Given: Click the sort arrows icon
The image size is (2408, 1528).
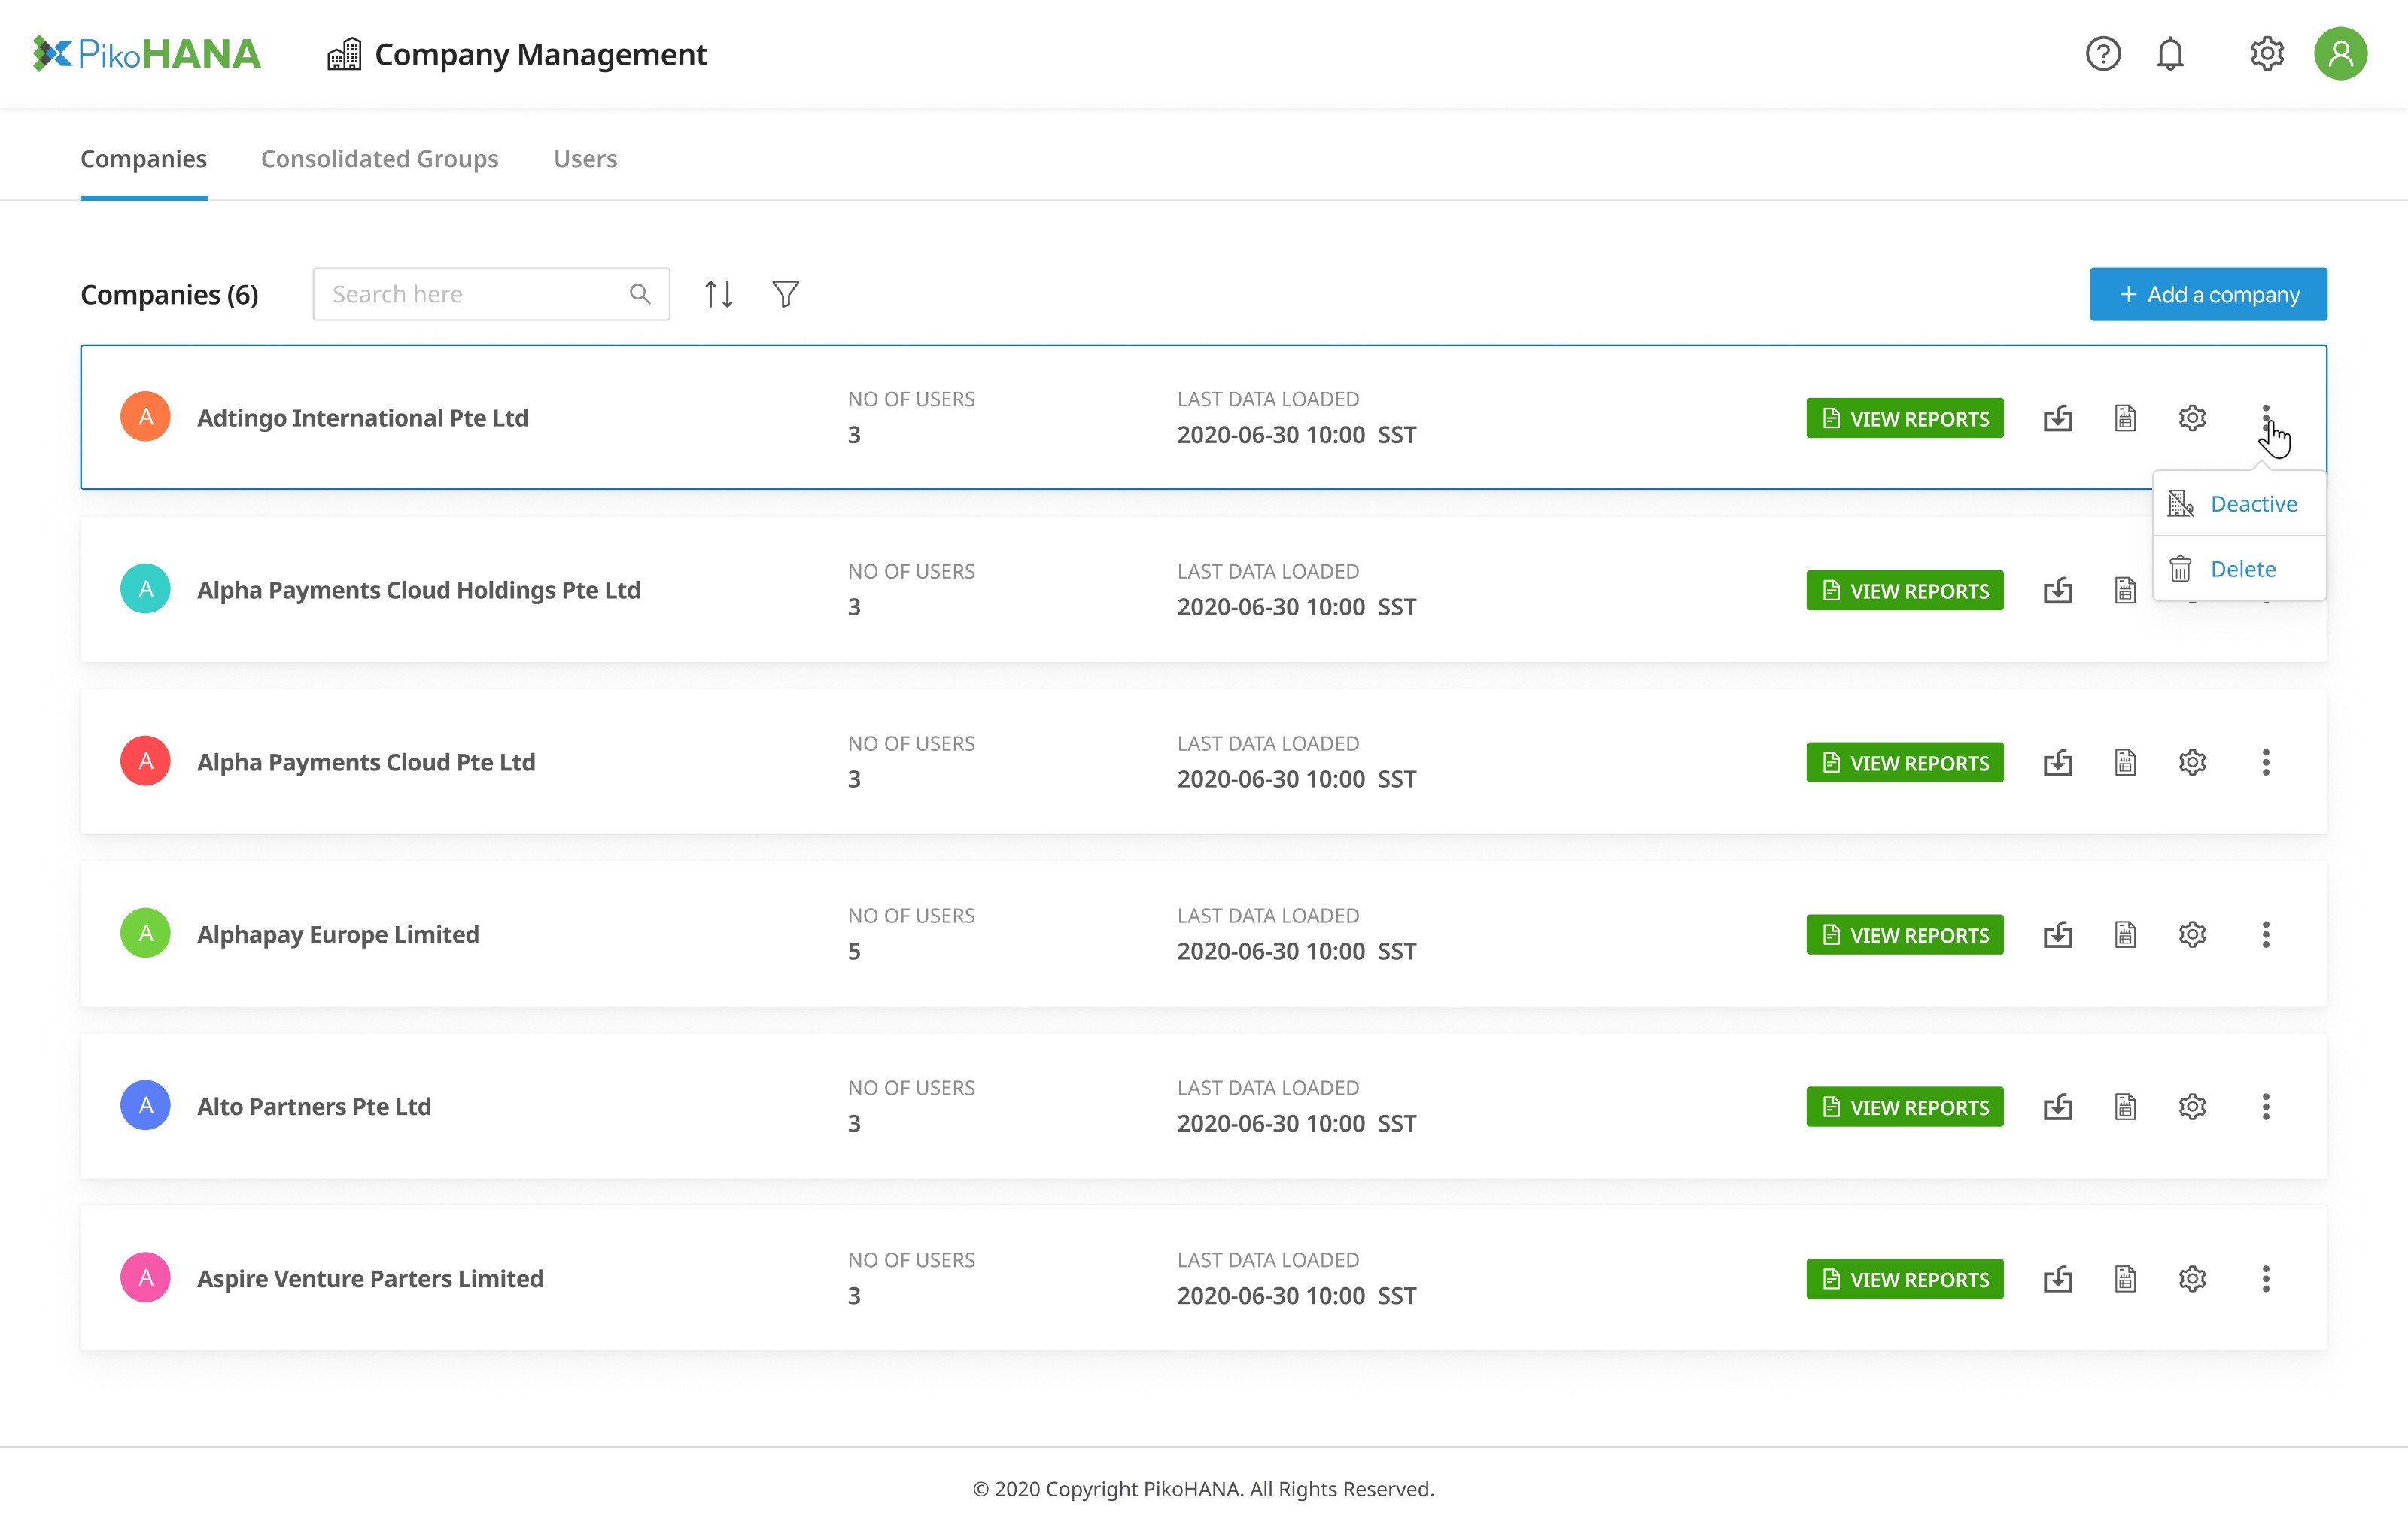Looking at the screenshot, I should click(x=718, y=294).
